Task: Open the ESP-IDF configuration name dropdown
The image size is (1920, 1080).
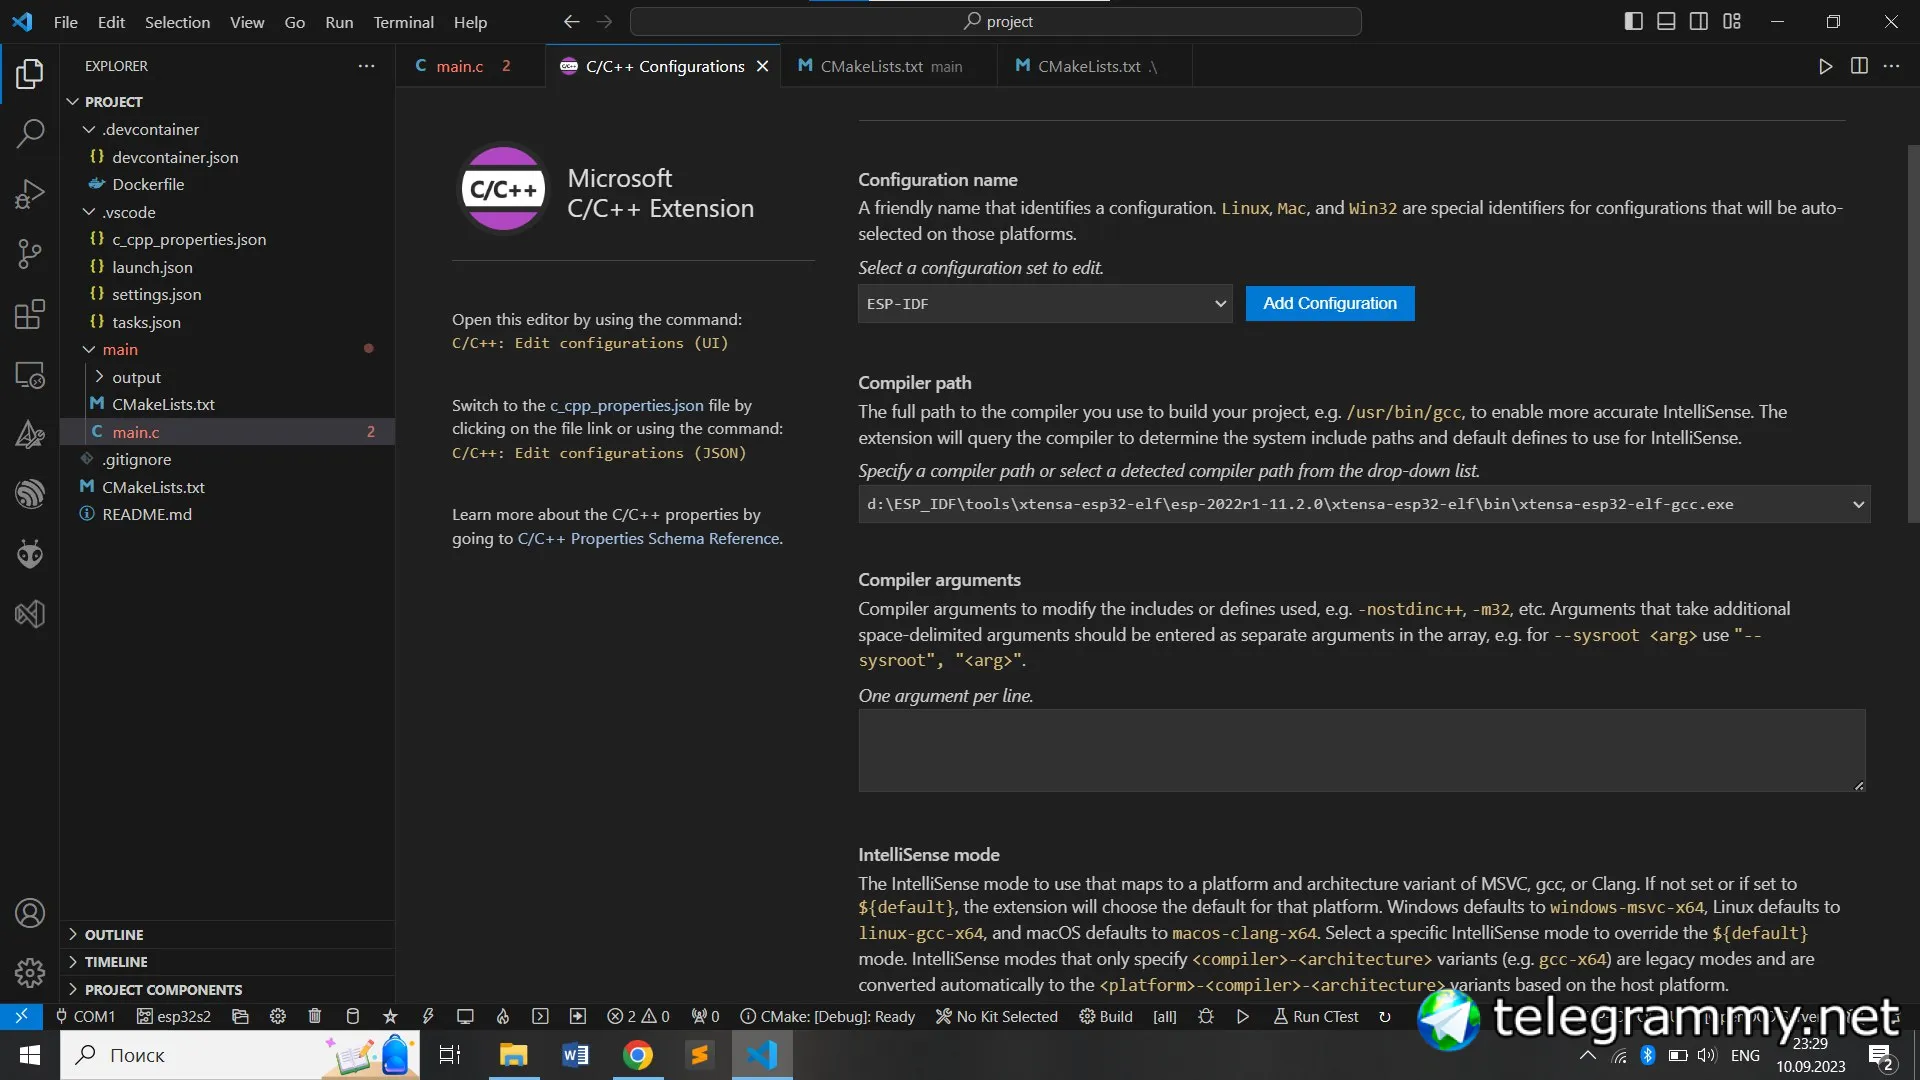Action: point(1044,304)
